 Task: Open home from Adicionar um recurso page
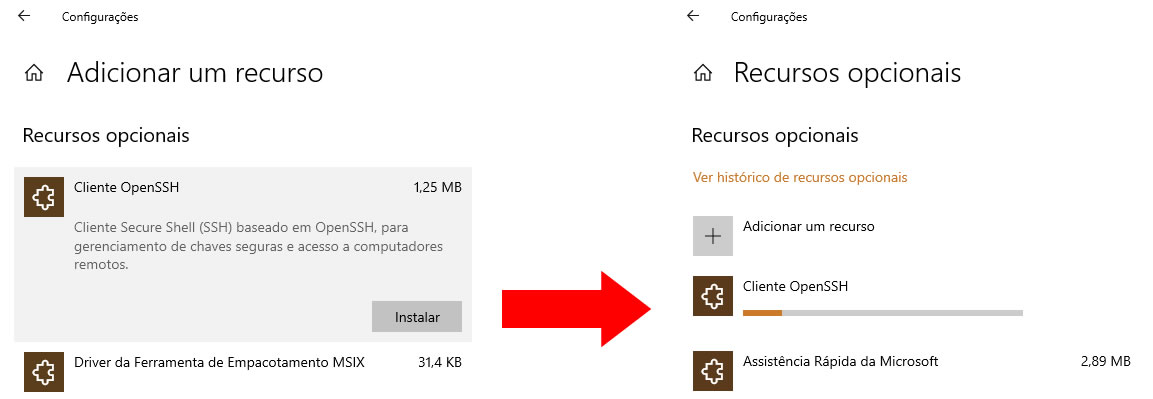[x=34, y=73]
